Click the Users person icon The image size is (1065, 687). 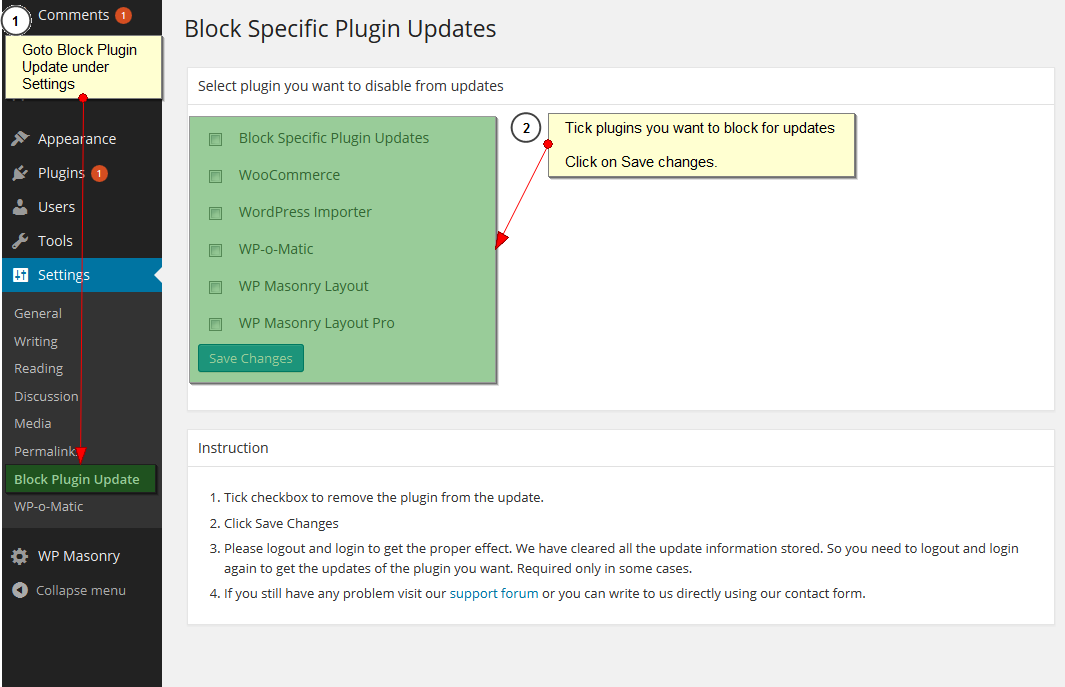20,207
